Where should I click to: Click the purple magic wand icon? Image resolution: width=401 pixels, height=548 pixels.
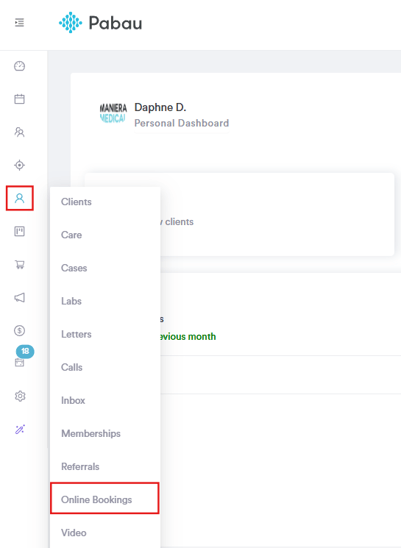[x=20, y=429]
